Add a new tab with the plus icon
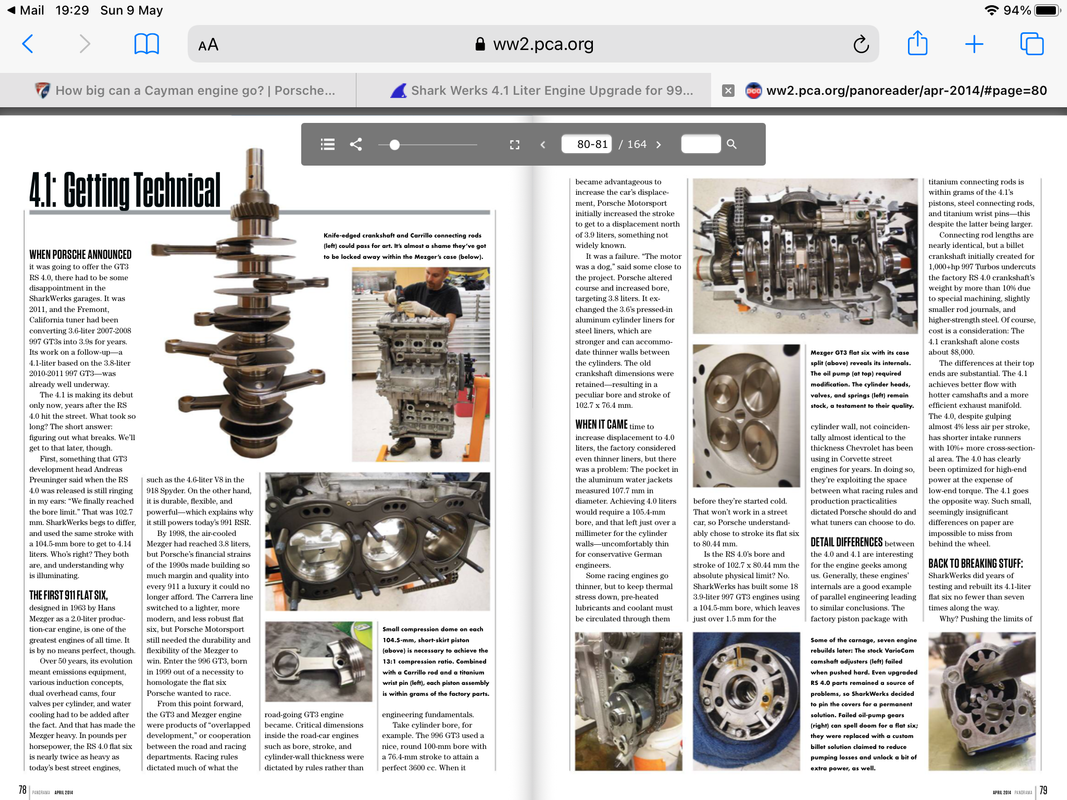This screenshot has height=800, width=1067. pyautogui.click(x=974, y=45)
